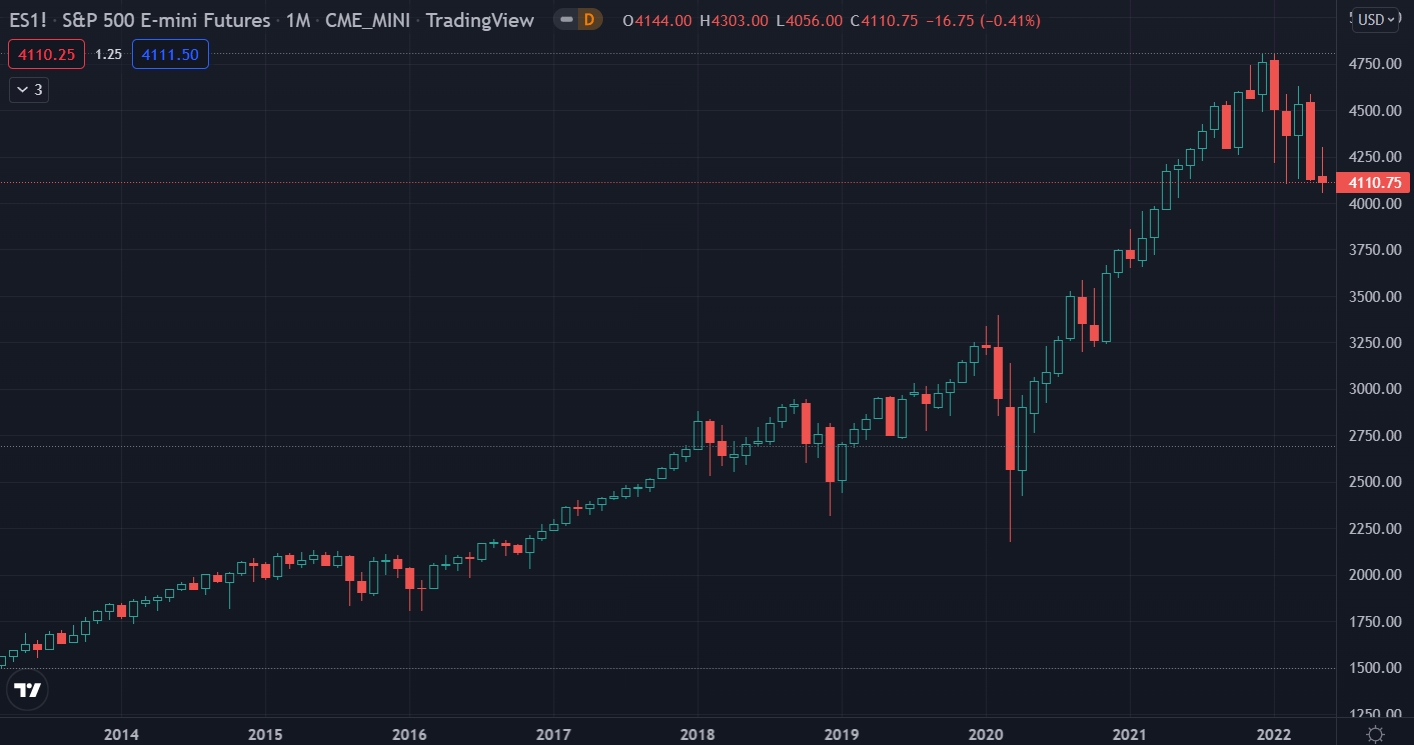This screenshot has width=1414, height=745.
Task: Click the blue 4111.50 buy price button
Action: click(170, 54)
